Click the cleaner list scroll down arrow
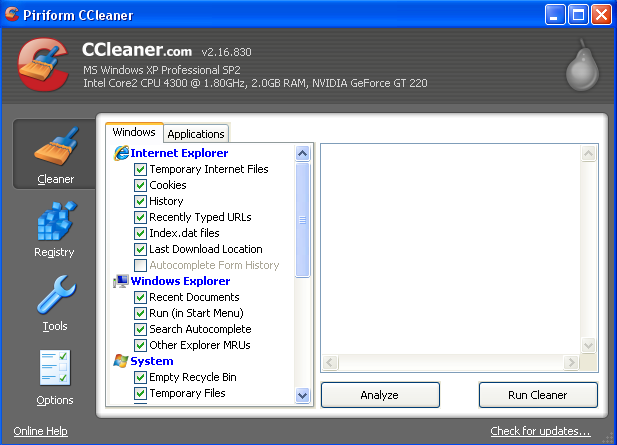This screenshot has height=445, width=617. (303, 395)
